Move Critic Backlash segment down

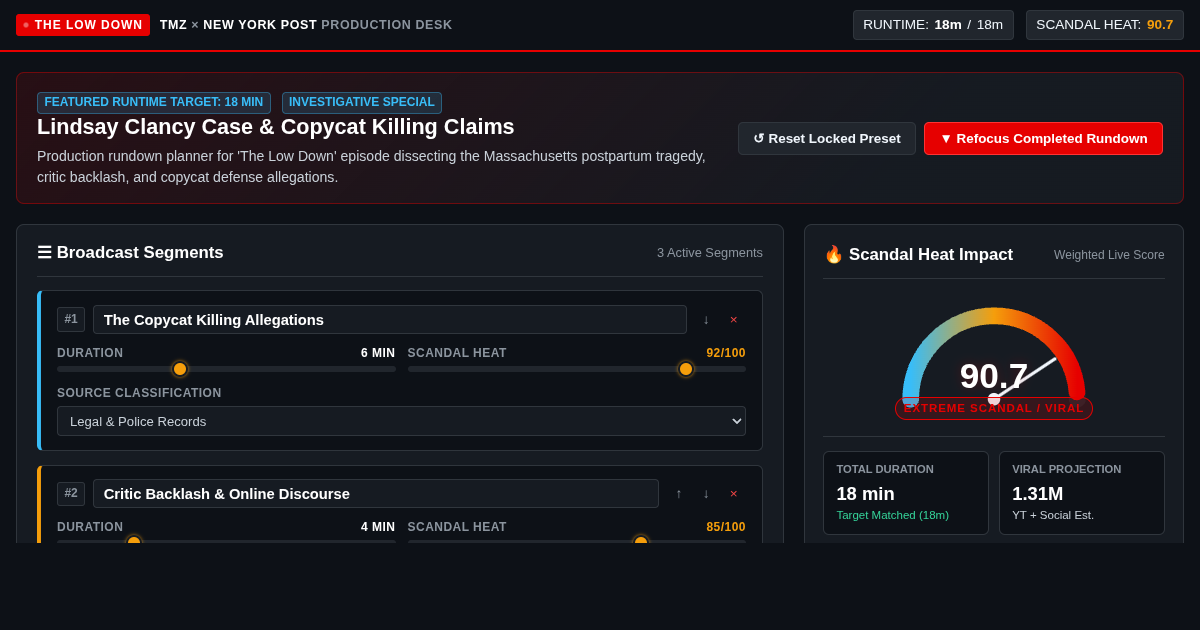tap(706, 493)
